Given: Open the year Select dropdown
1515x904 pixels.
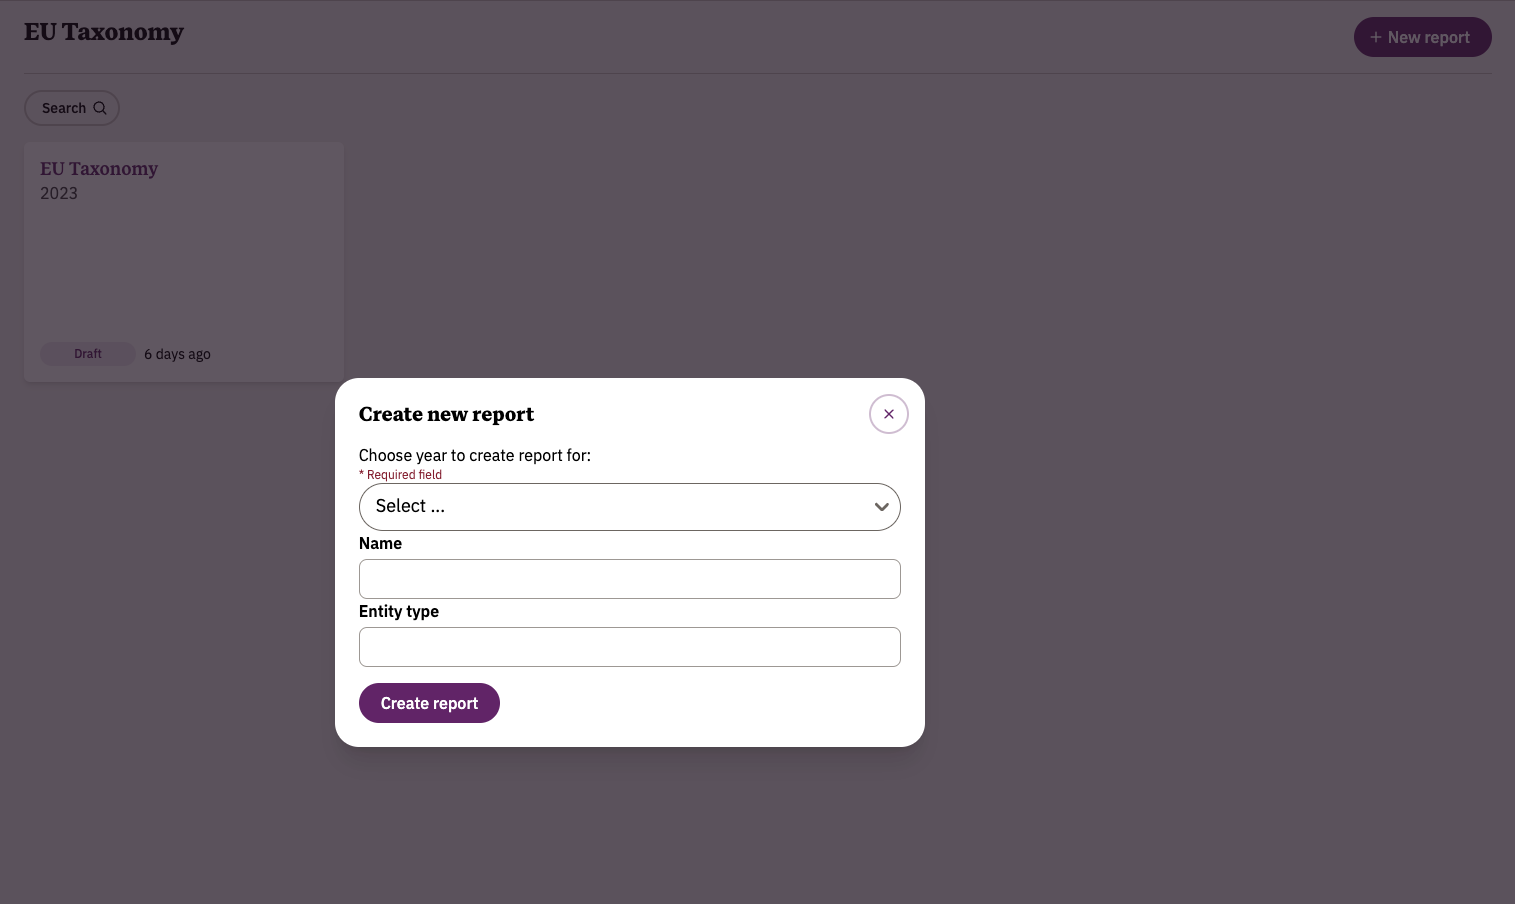Looking at the screenshot, I should point(629,507).
